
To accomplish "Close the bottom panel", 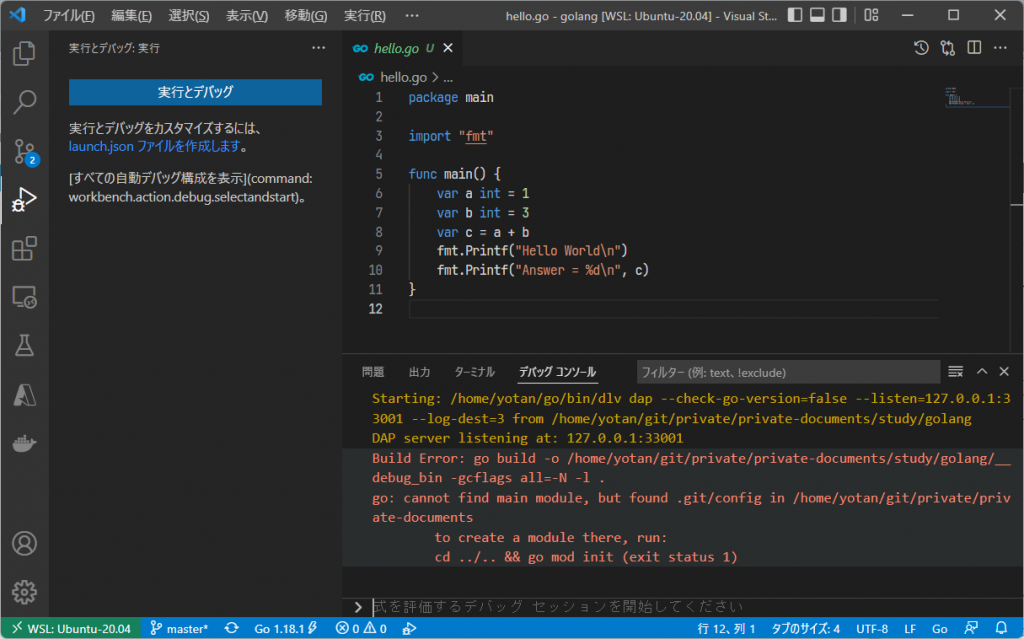I will coord(1004,371).
